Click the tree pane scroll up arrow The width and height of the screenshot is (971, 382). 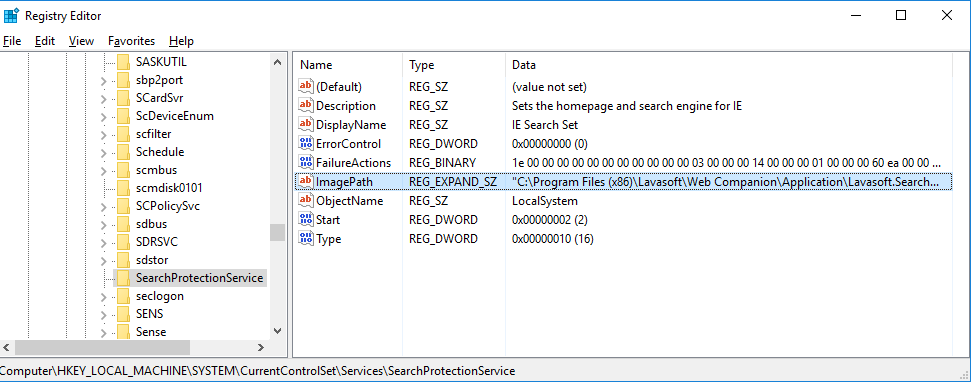pyautogui.click(x=277, y=61)
